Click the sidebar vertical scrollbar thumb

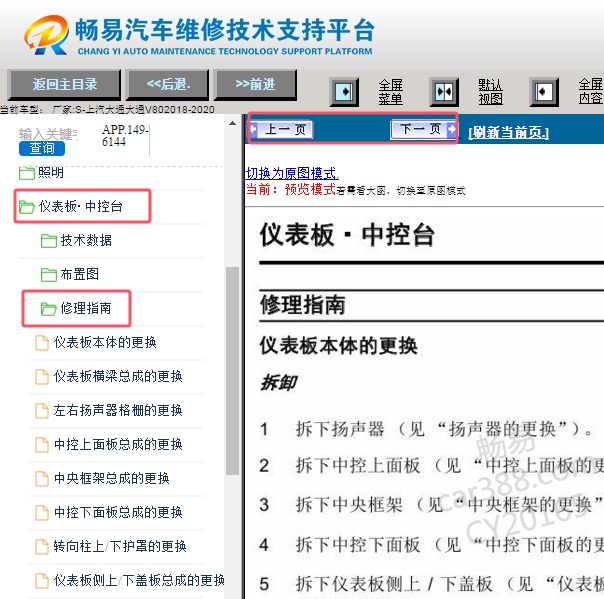(x=232, y=371)
